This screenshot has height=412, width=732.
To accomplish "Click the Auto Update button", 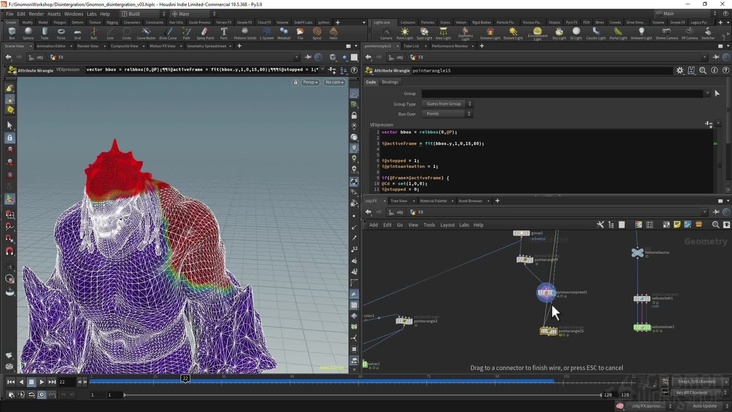I will (x=703, y=406).
